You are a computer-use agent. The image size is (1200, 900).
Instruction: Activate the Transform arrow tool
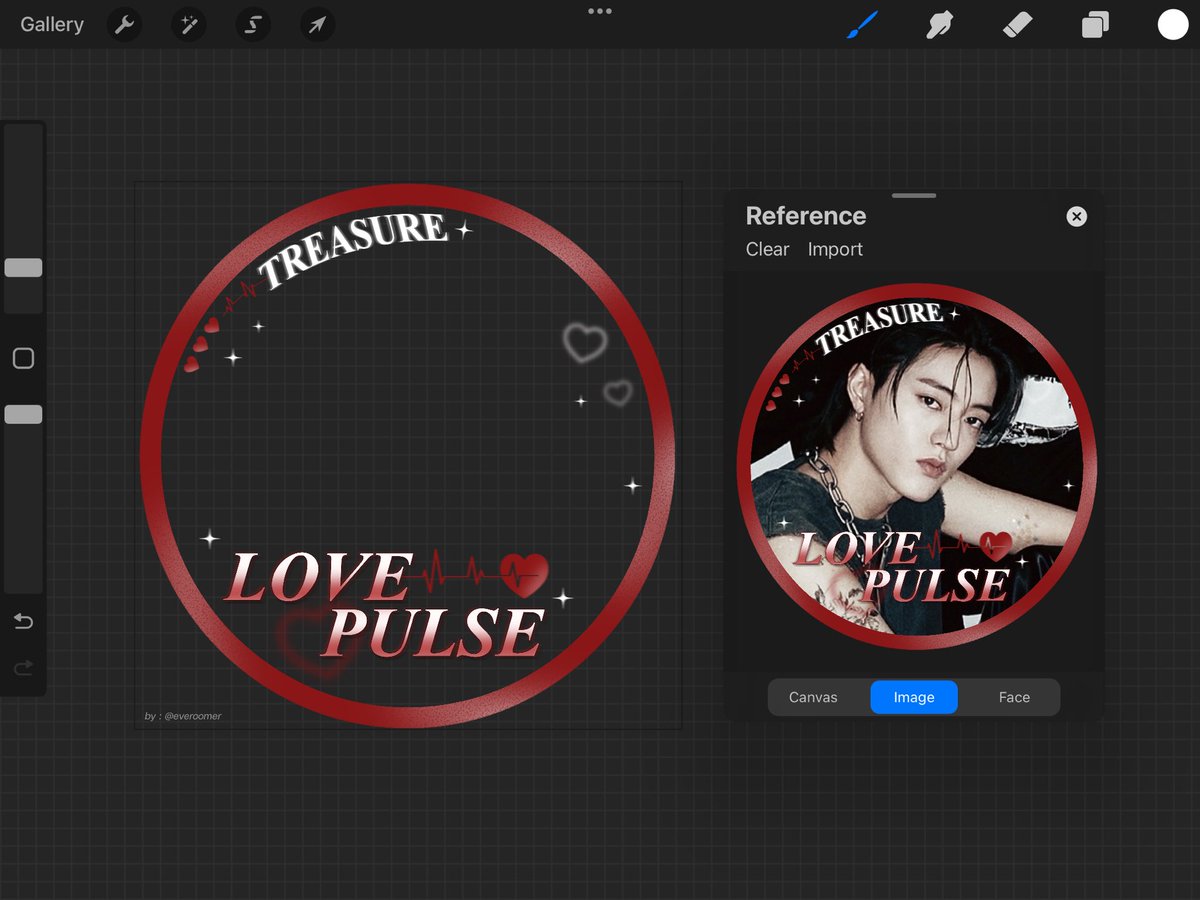317,25
